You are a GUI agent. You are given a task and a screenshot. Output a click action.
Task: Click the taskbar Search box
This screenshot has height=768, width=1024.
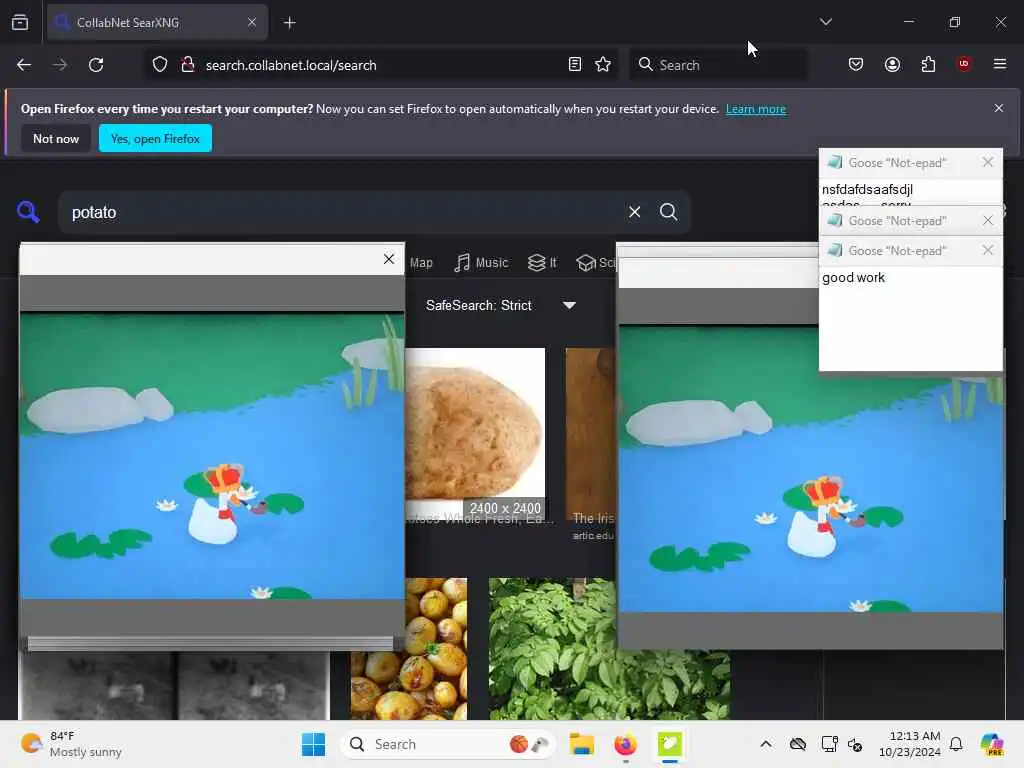tap(448, 744)
